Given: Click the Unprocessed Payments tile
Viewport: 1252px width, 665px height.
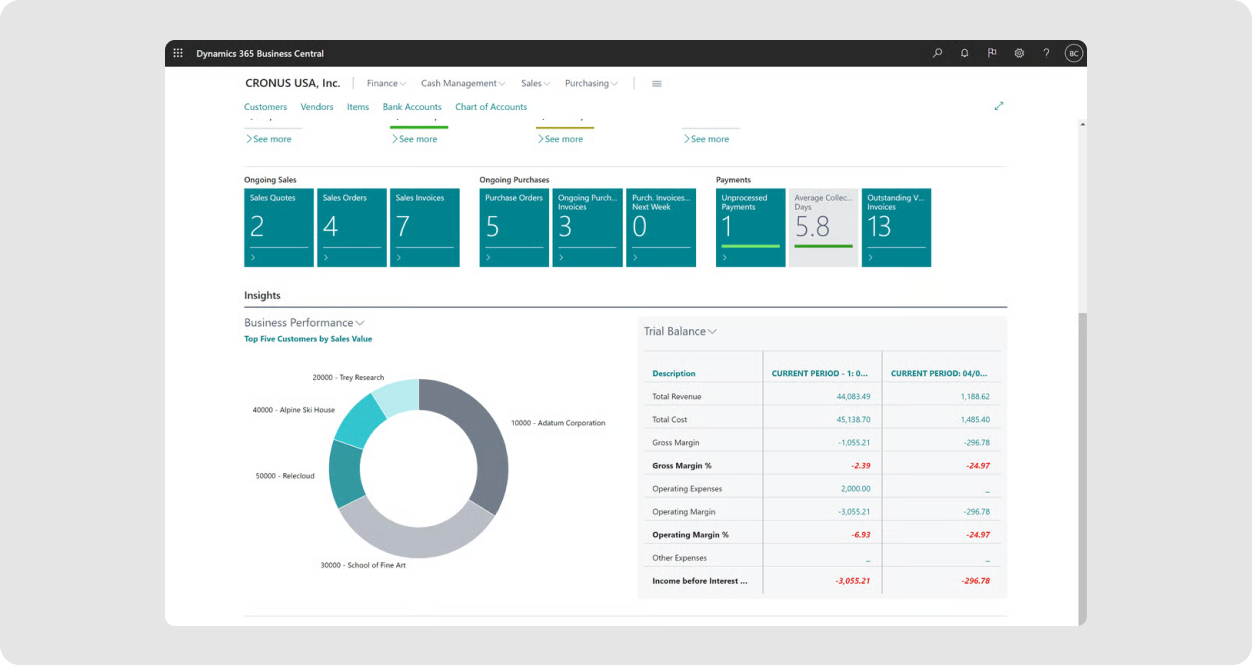Looking at the screenshot, I should click(750, 227).
